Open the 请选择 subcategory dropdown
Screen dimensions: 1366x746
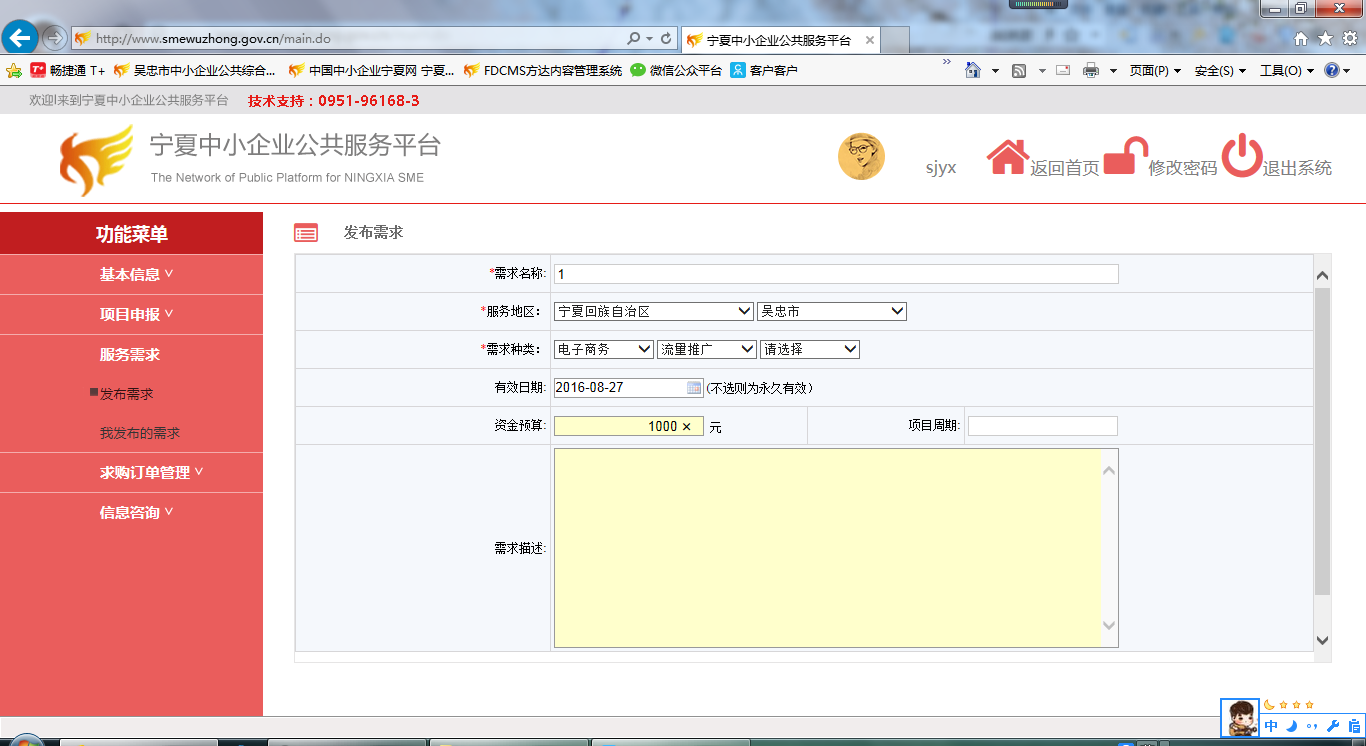click(809, 349)
